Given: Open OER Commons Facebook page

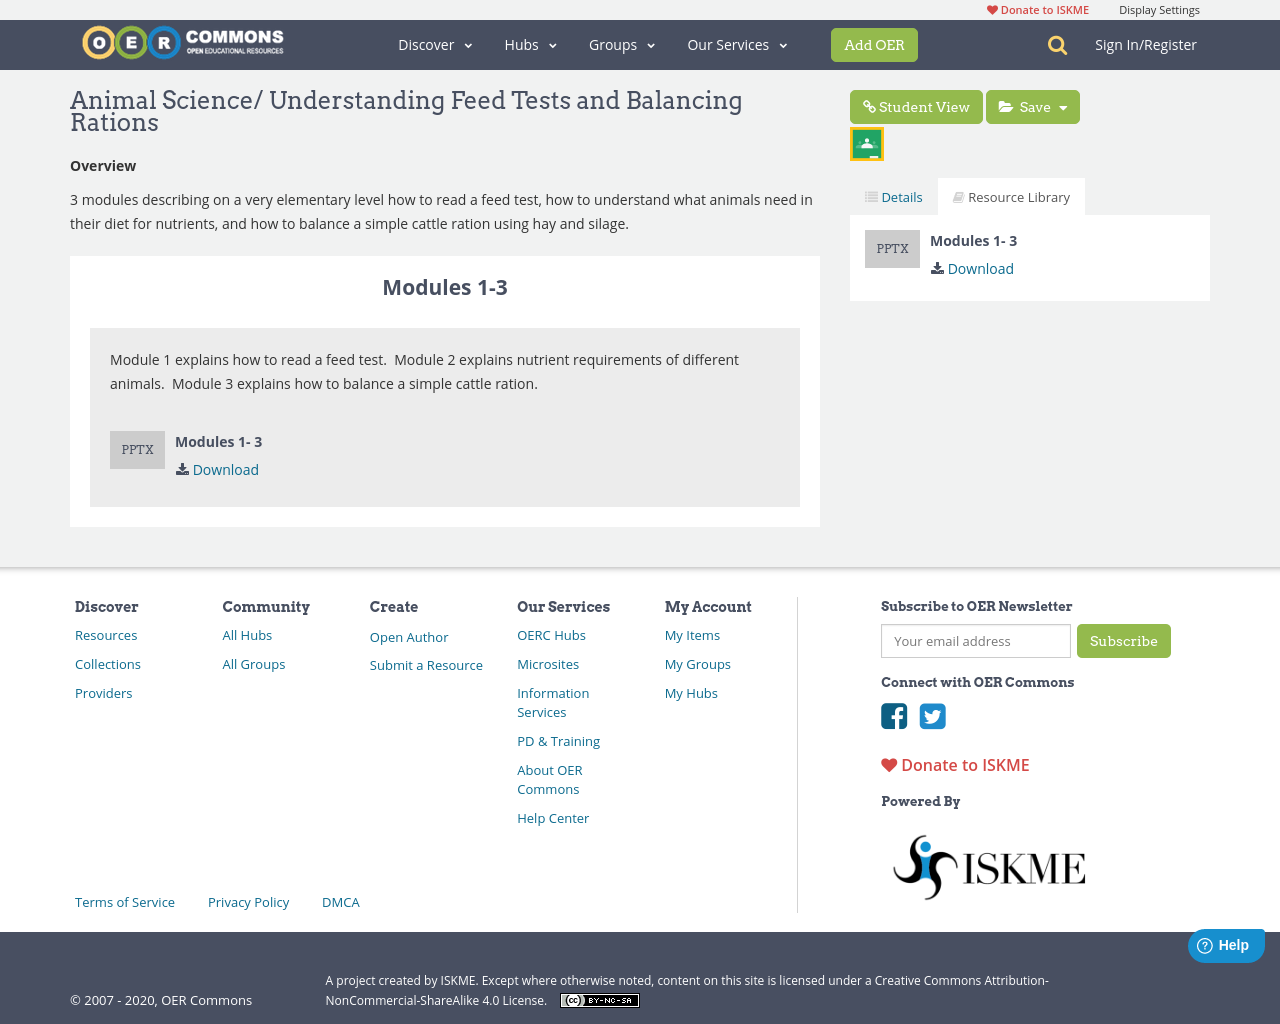Looking at the screenshot, I should [893, 715].
